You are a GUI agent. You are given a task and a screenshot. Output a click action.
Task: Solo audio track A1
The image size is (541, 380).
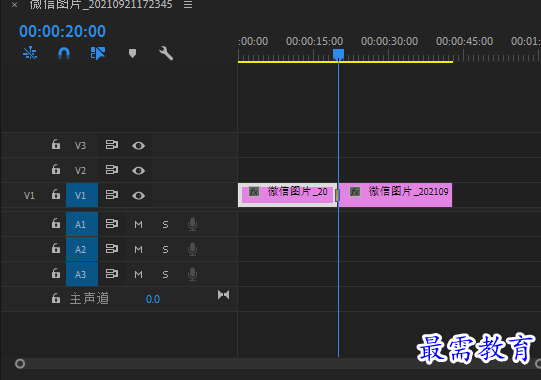point(165,225)
